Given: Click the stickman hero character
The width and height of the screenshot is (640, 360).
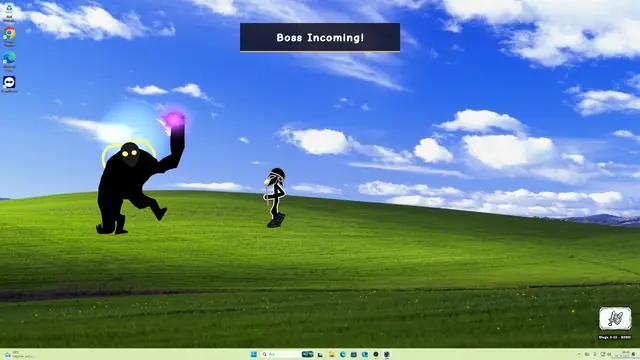Looking at the screenshot, I should coord(275,198).
